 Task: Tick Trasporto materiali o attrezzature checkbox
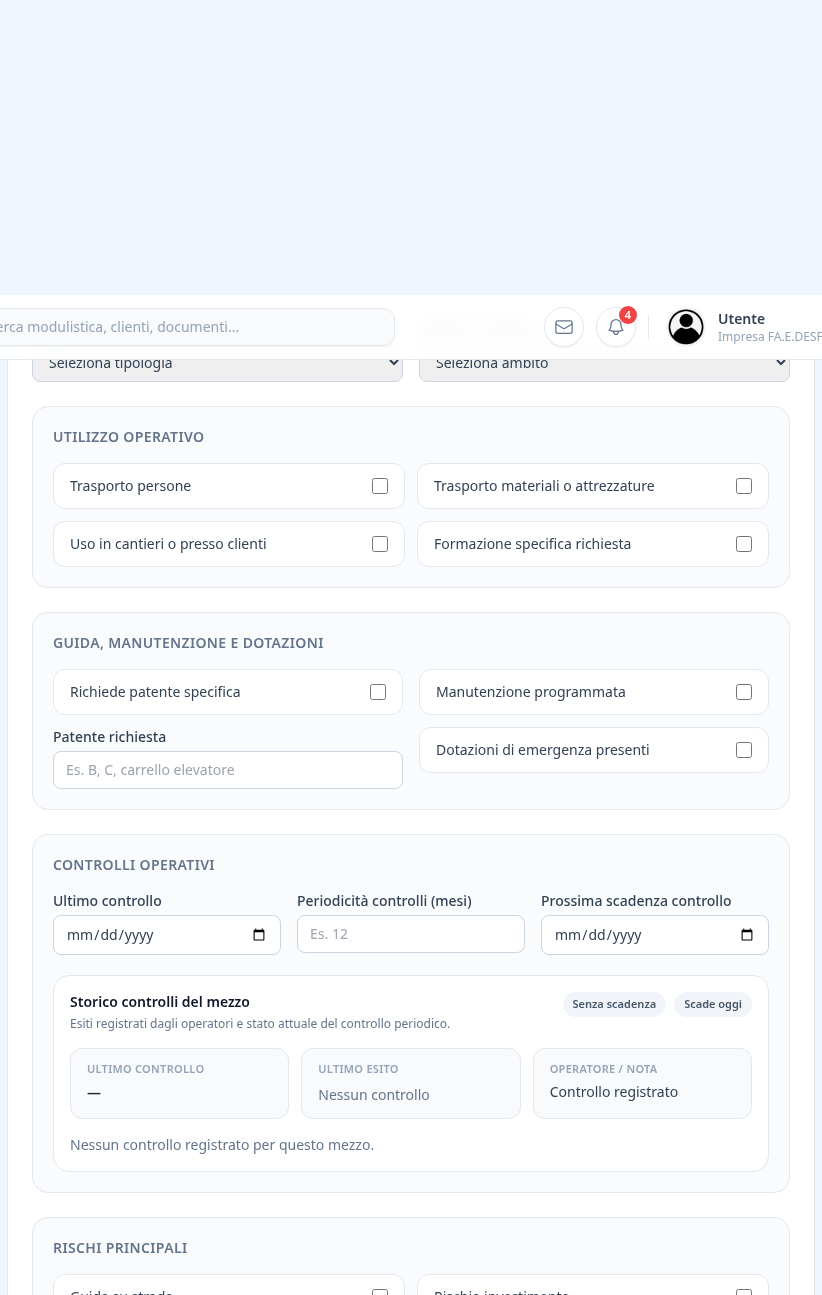(744, 486)
